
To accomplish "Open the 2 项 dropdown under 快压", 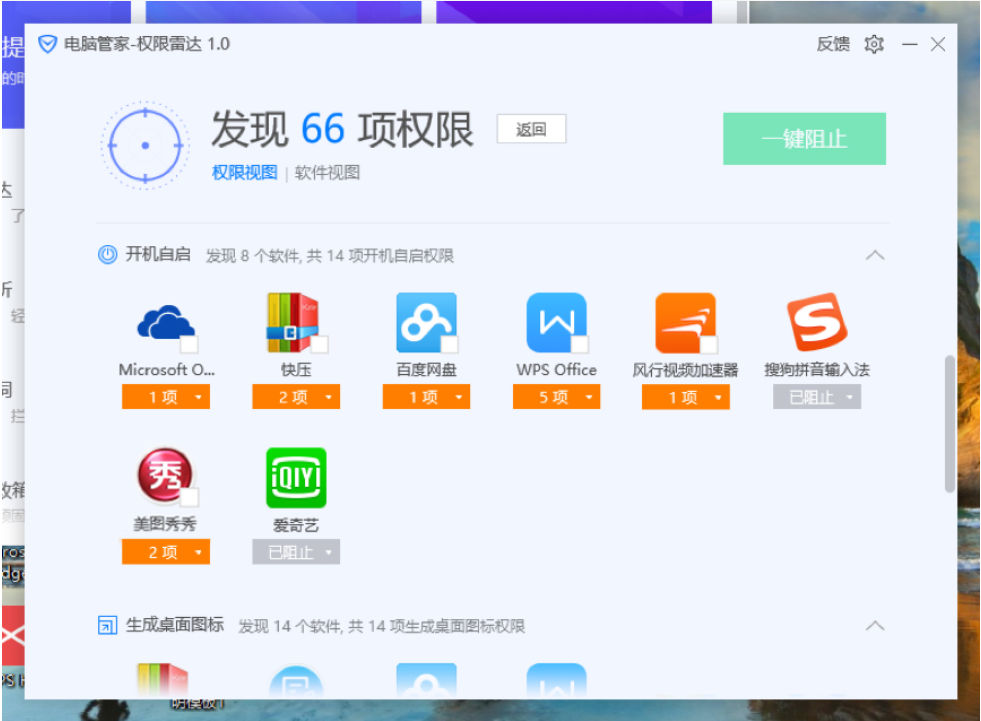I will coord(296,397).
